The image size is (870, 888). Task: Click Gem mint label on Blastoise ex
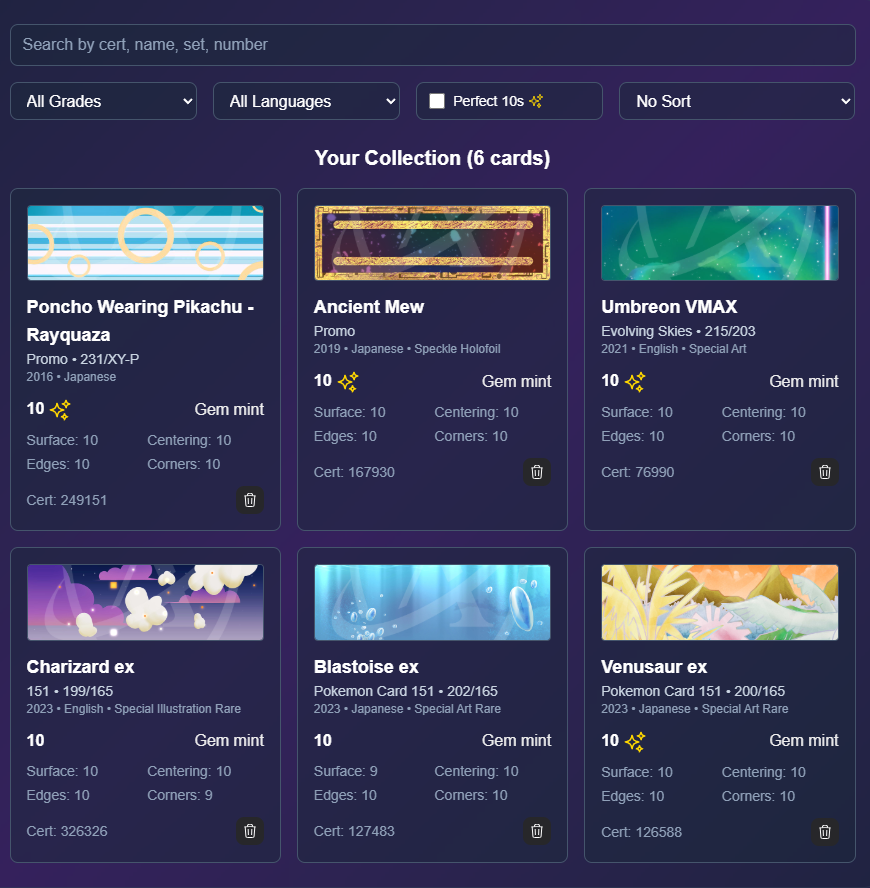(517, 740)
